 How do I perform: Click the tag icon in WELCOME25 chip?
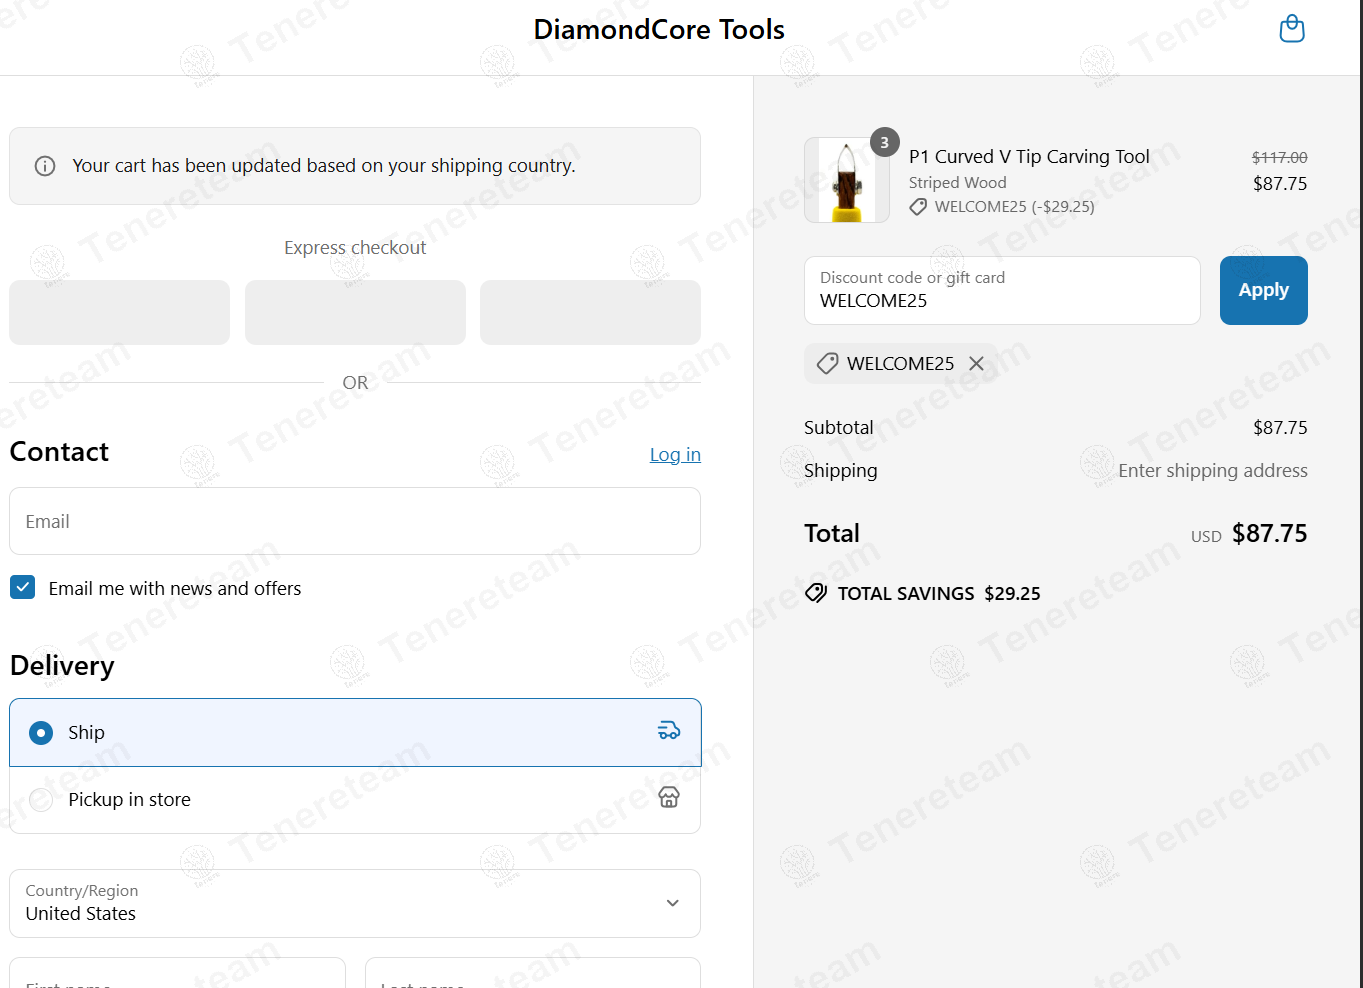tap(827, 364)
